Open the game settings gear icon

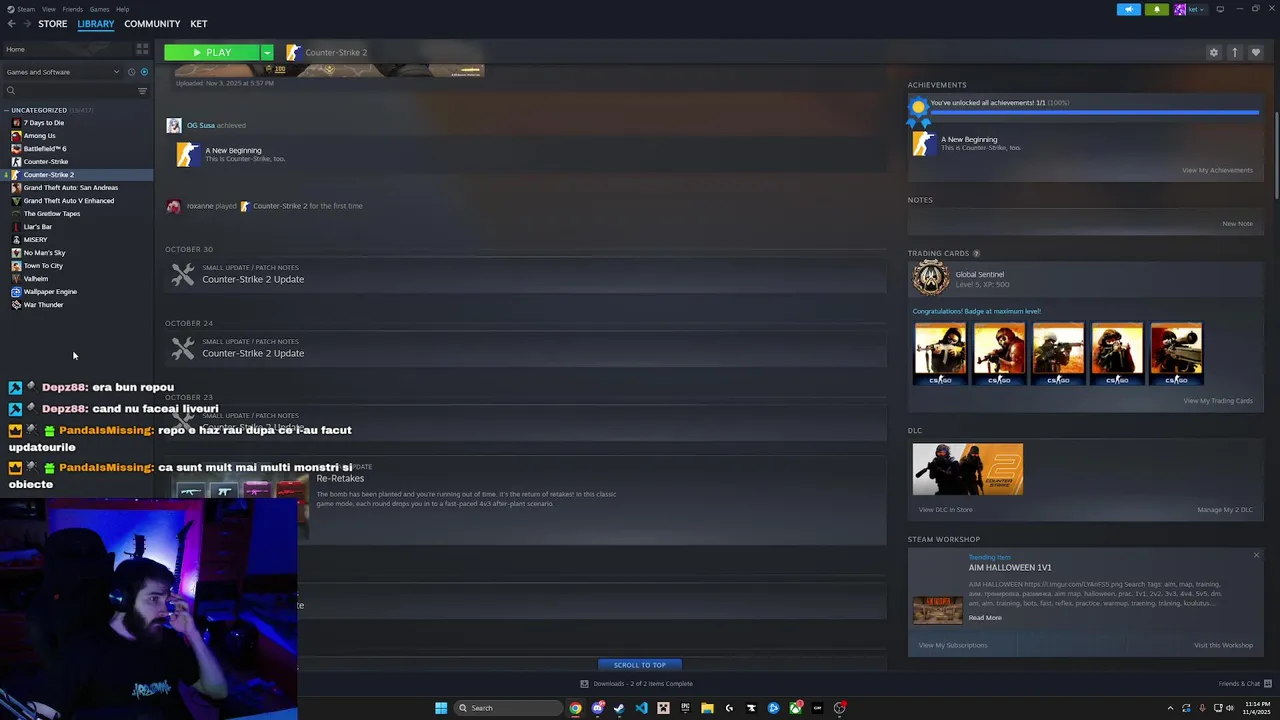click(x=1214, y=53)
